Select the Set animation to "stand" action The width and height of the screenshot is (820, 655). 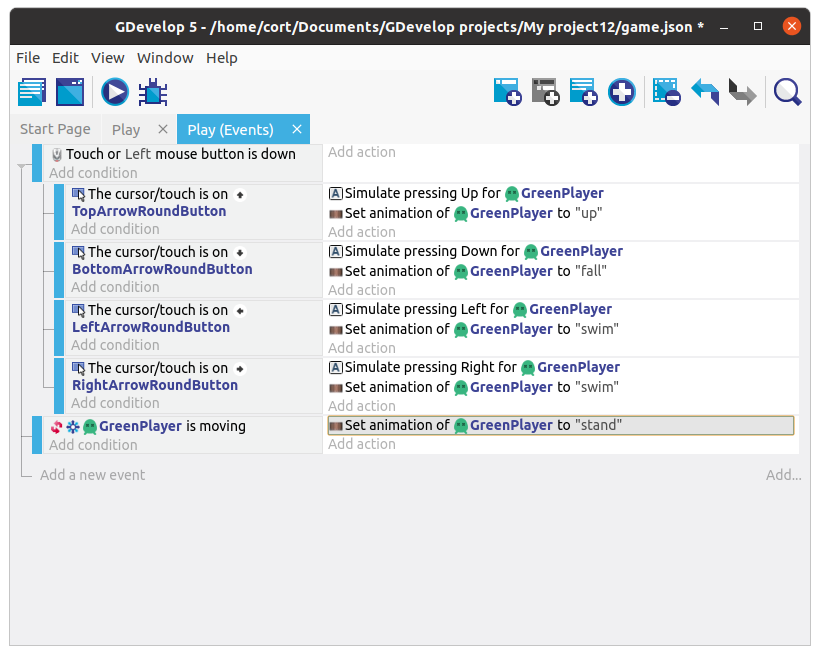click(x=561, y=425)
